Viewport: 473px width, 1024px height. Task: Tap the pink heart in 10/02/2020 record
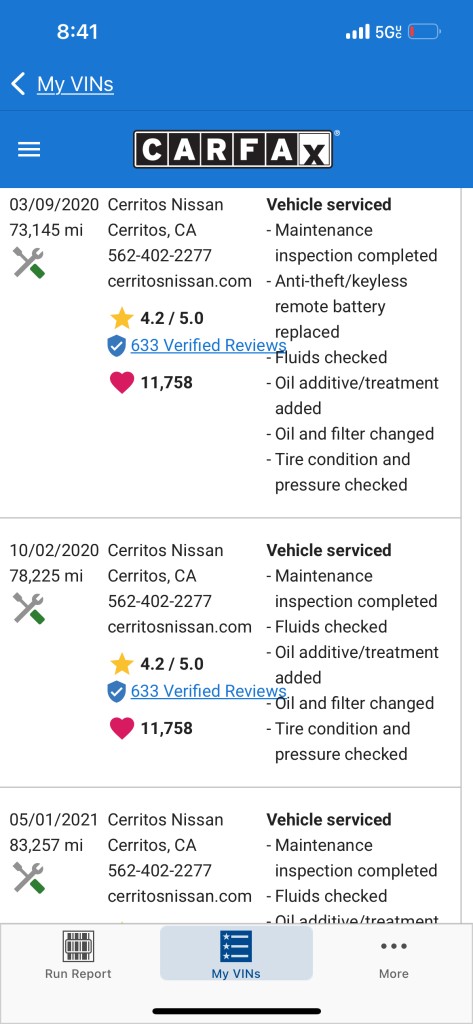122,728
